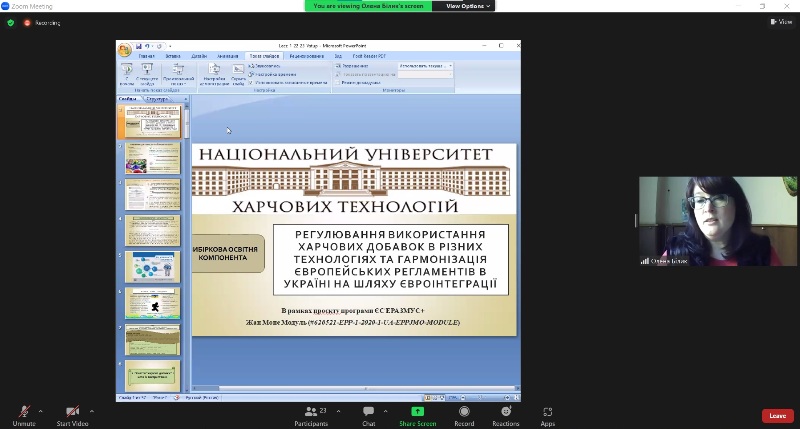Image resolution: width=800 pixels, height=429 pixels.
Task: Click Record button in Zoom toolbar
Action: 464,416
